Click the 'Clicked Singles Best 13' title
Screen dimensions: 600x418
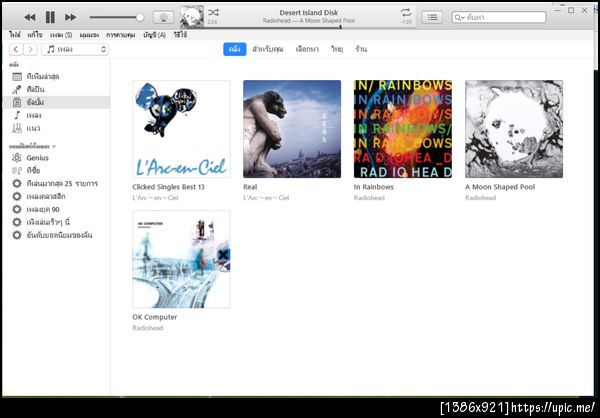pos(168,187)
